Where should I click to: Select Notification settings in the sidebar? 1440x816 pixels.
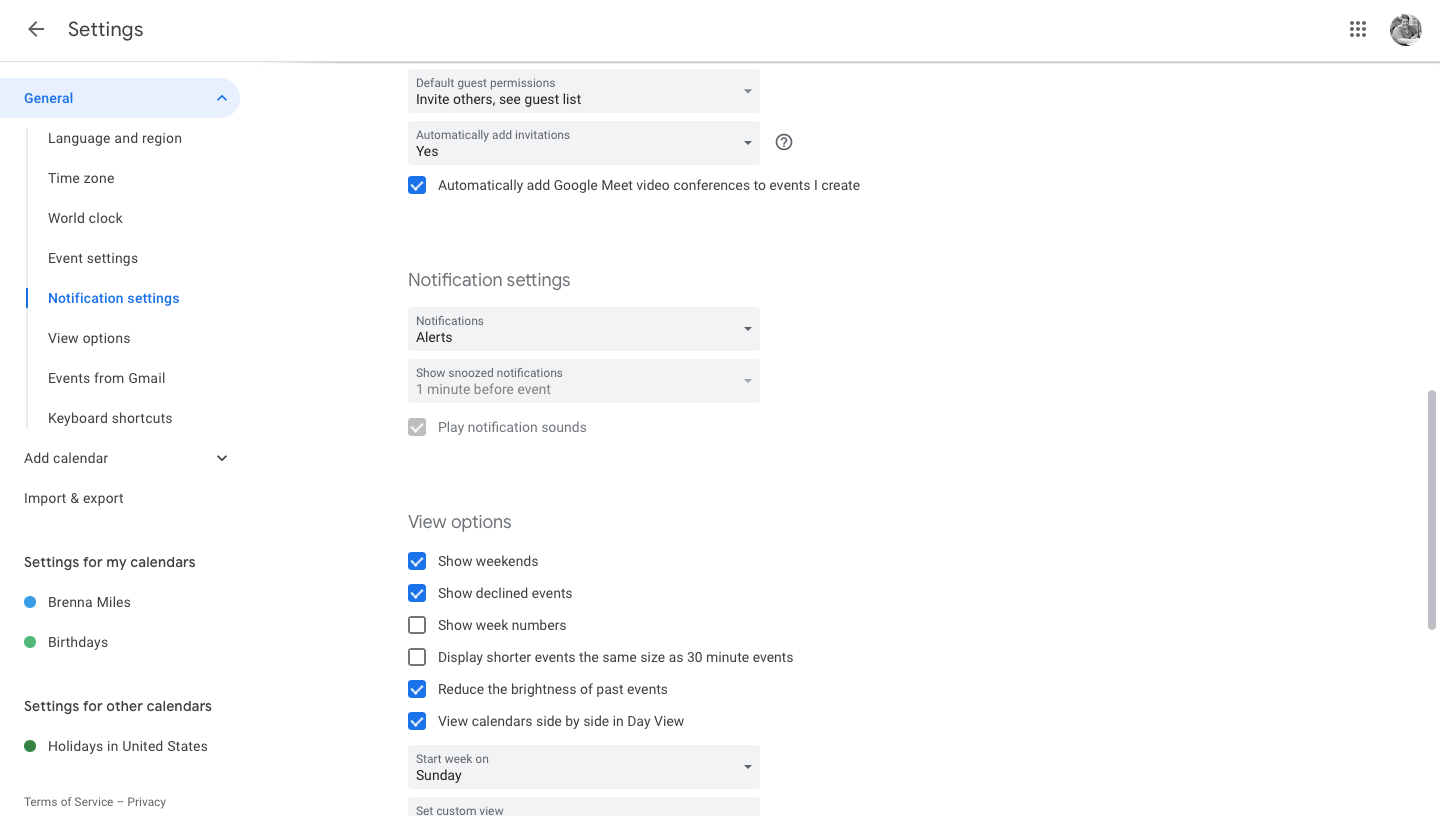click(113, 298)
